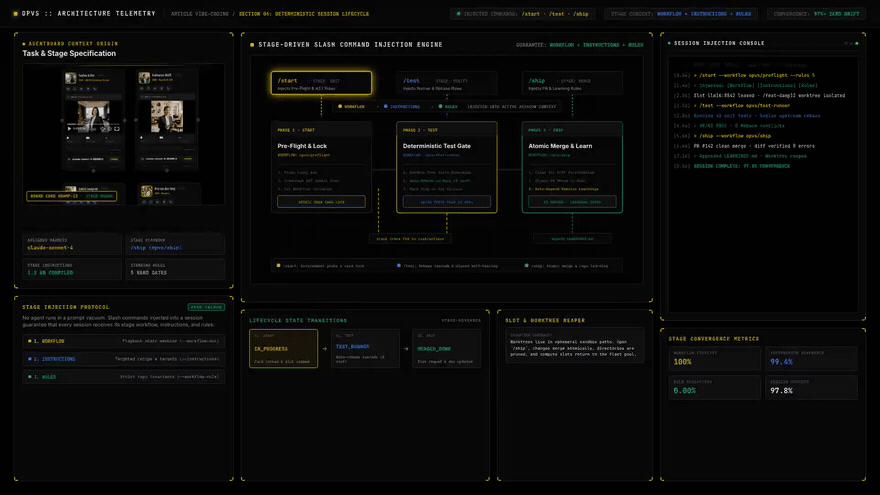880x495 pixels.
Task: Click the avatar on the top-right board card
Action: tap(144, 78)
